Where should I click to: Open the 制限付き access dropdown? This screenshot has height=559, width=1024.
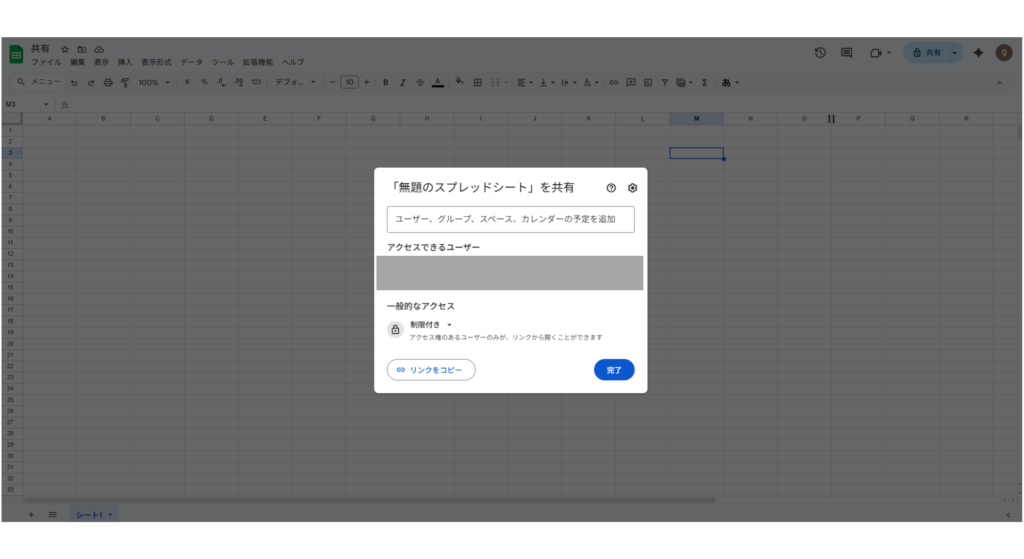431,325
